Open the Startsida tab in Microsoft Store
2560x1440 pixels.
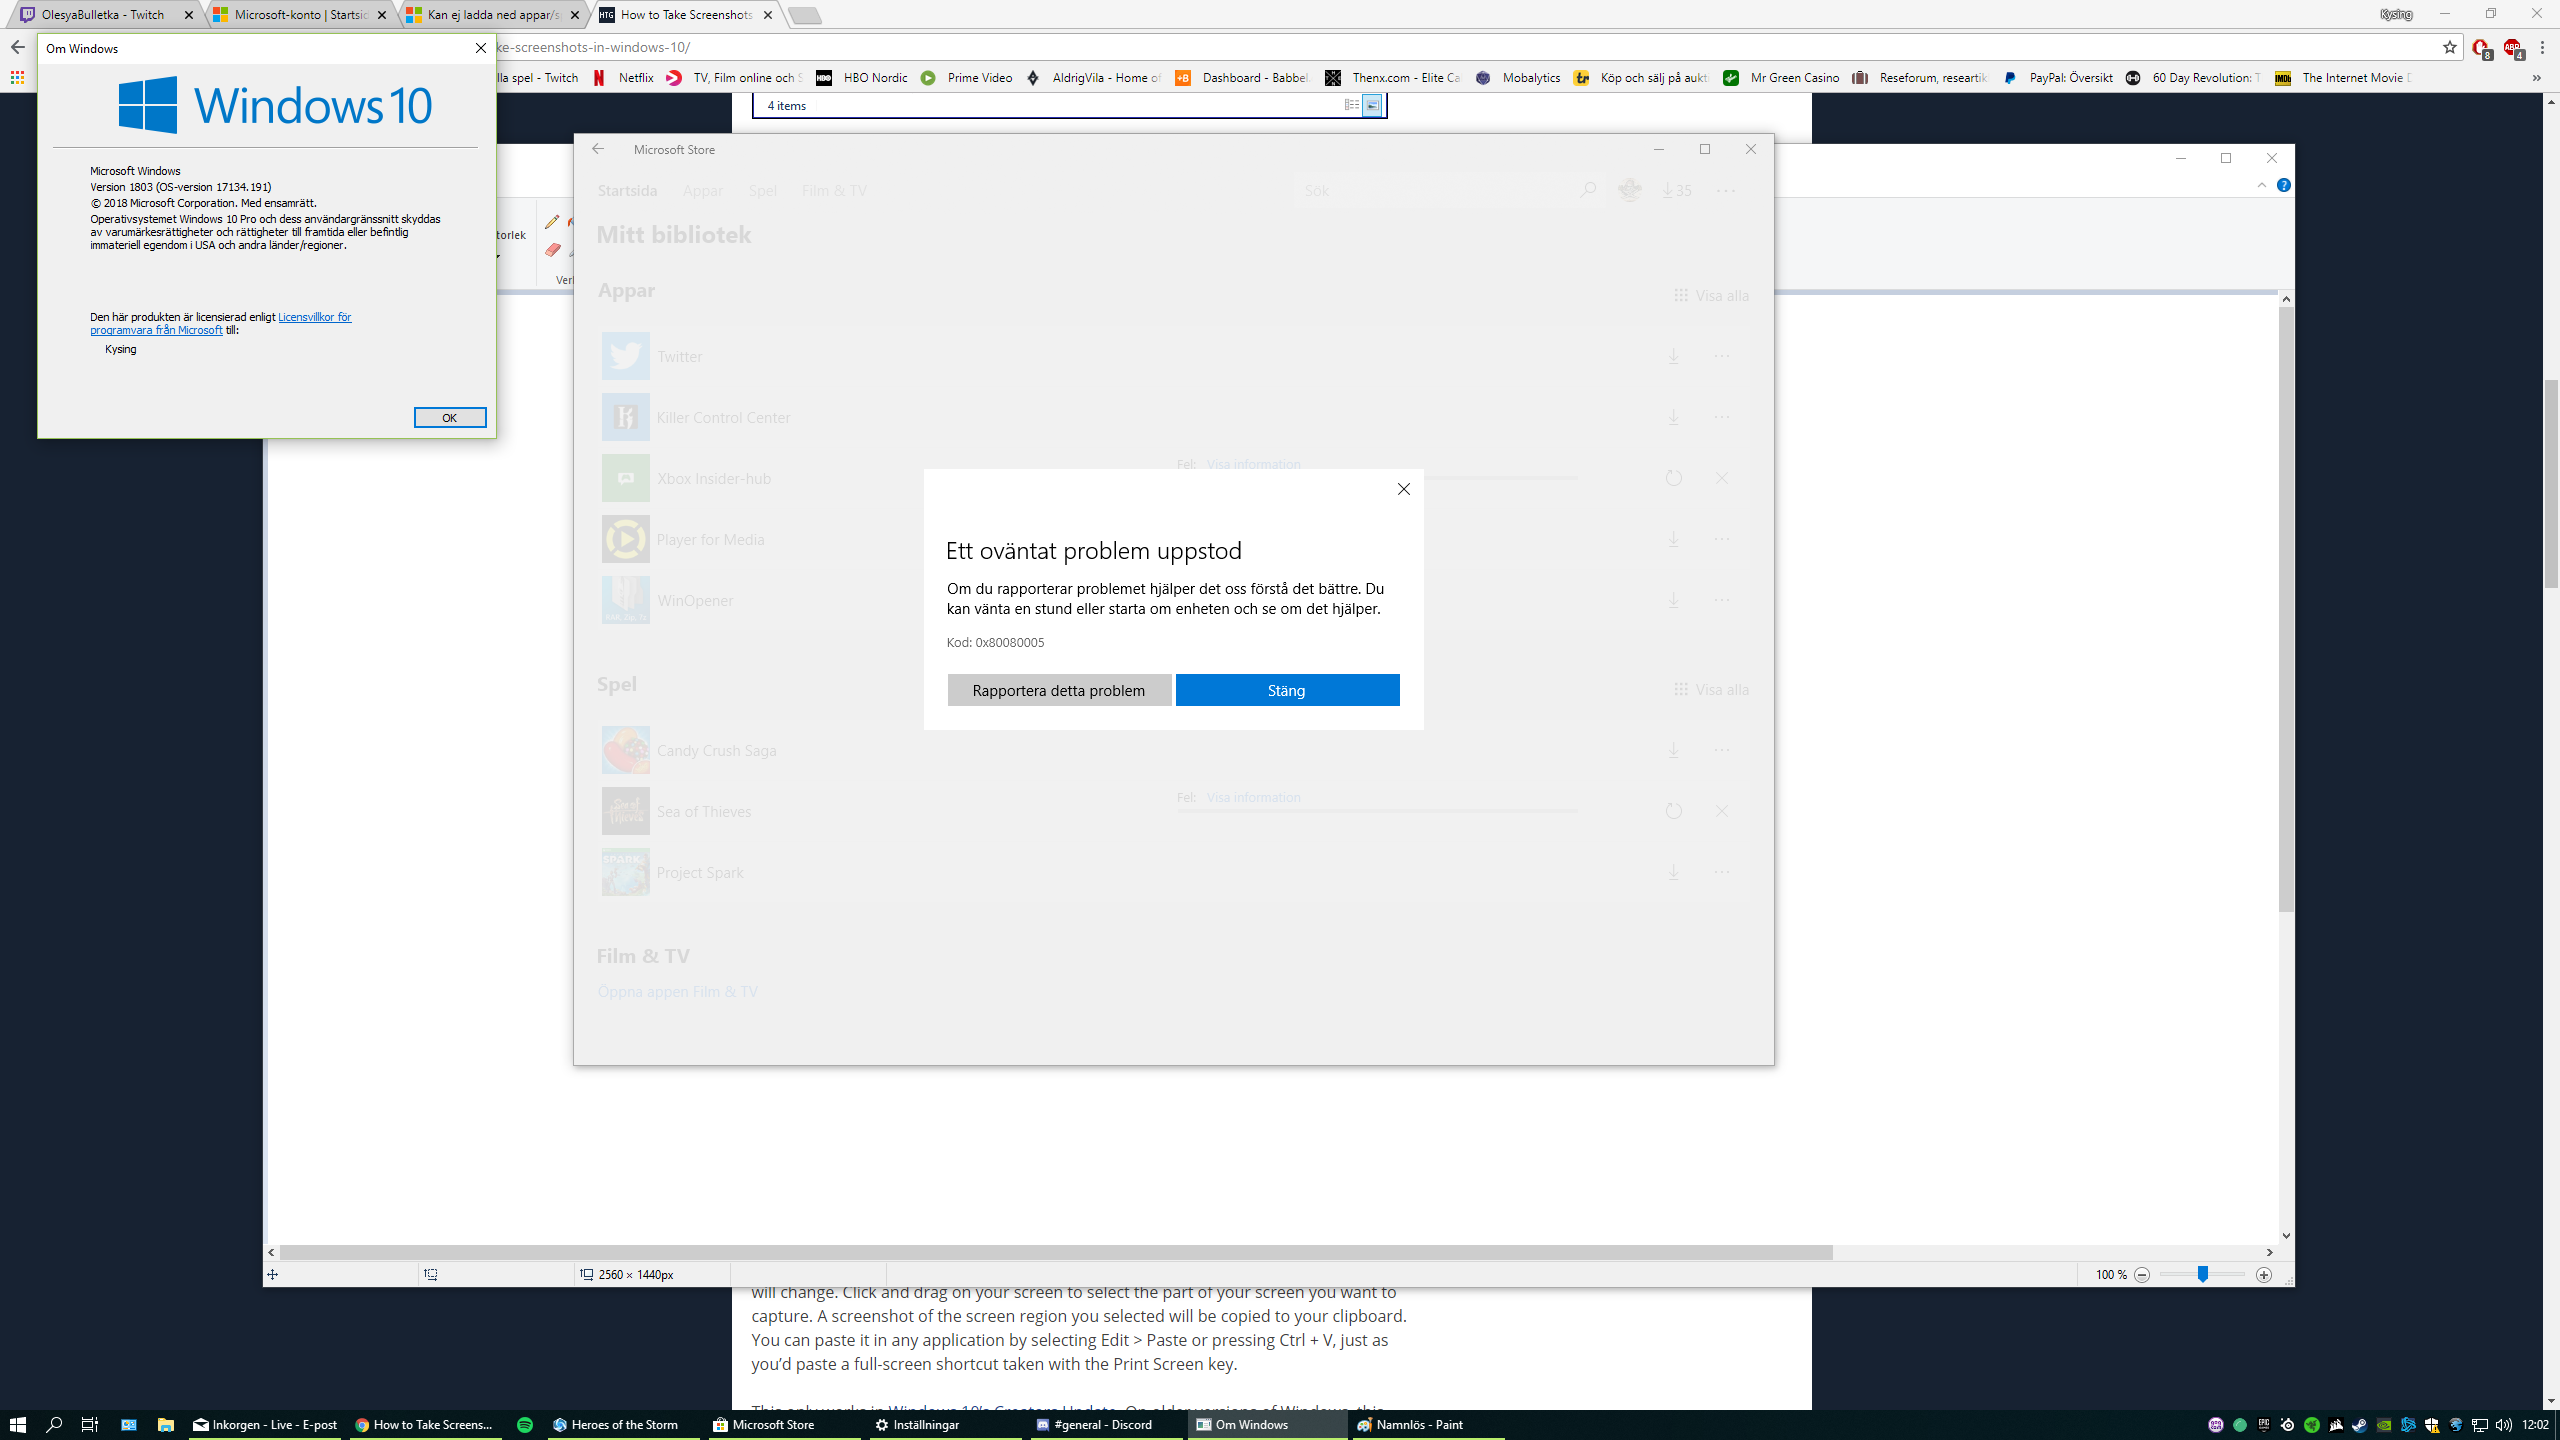pos(627,191)
